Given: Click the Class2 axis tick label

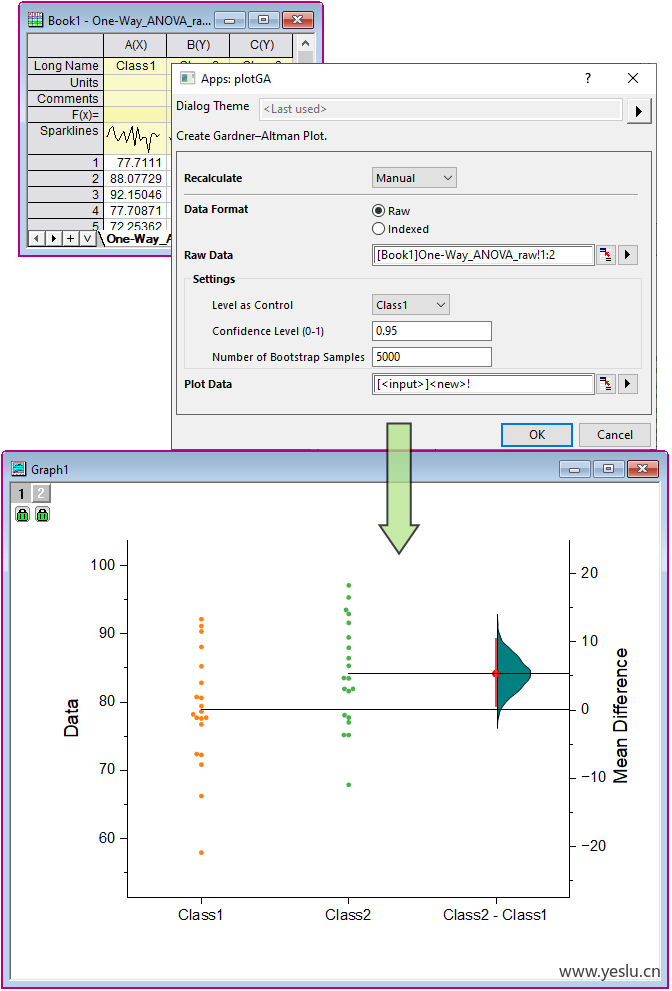Looking at the screenshot, I should pyautogui.click(x=348, y=915).
